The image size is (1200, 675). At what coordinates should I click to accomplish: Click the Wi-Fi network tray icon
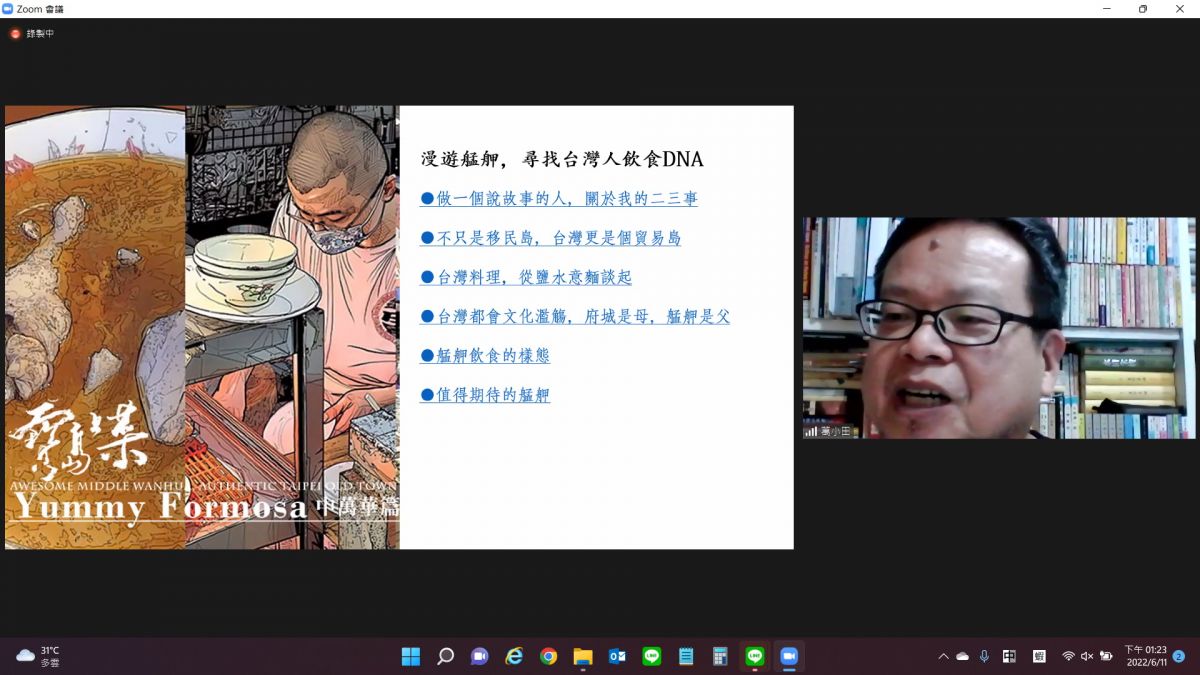[1068, 656]
